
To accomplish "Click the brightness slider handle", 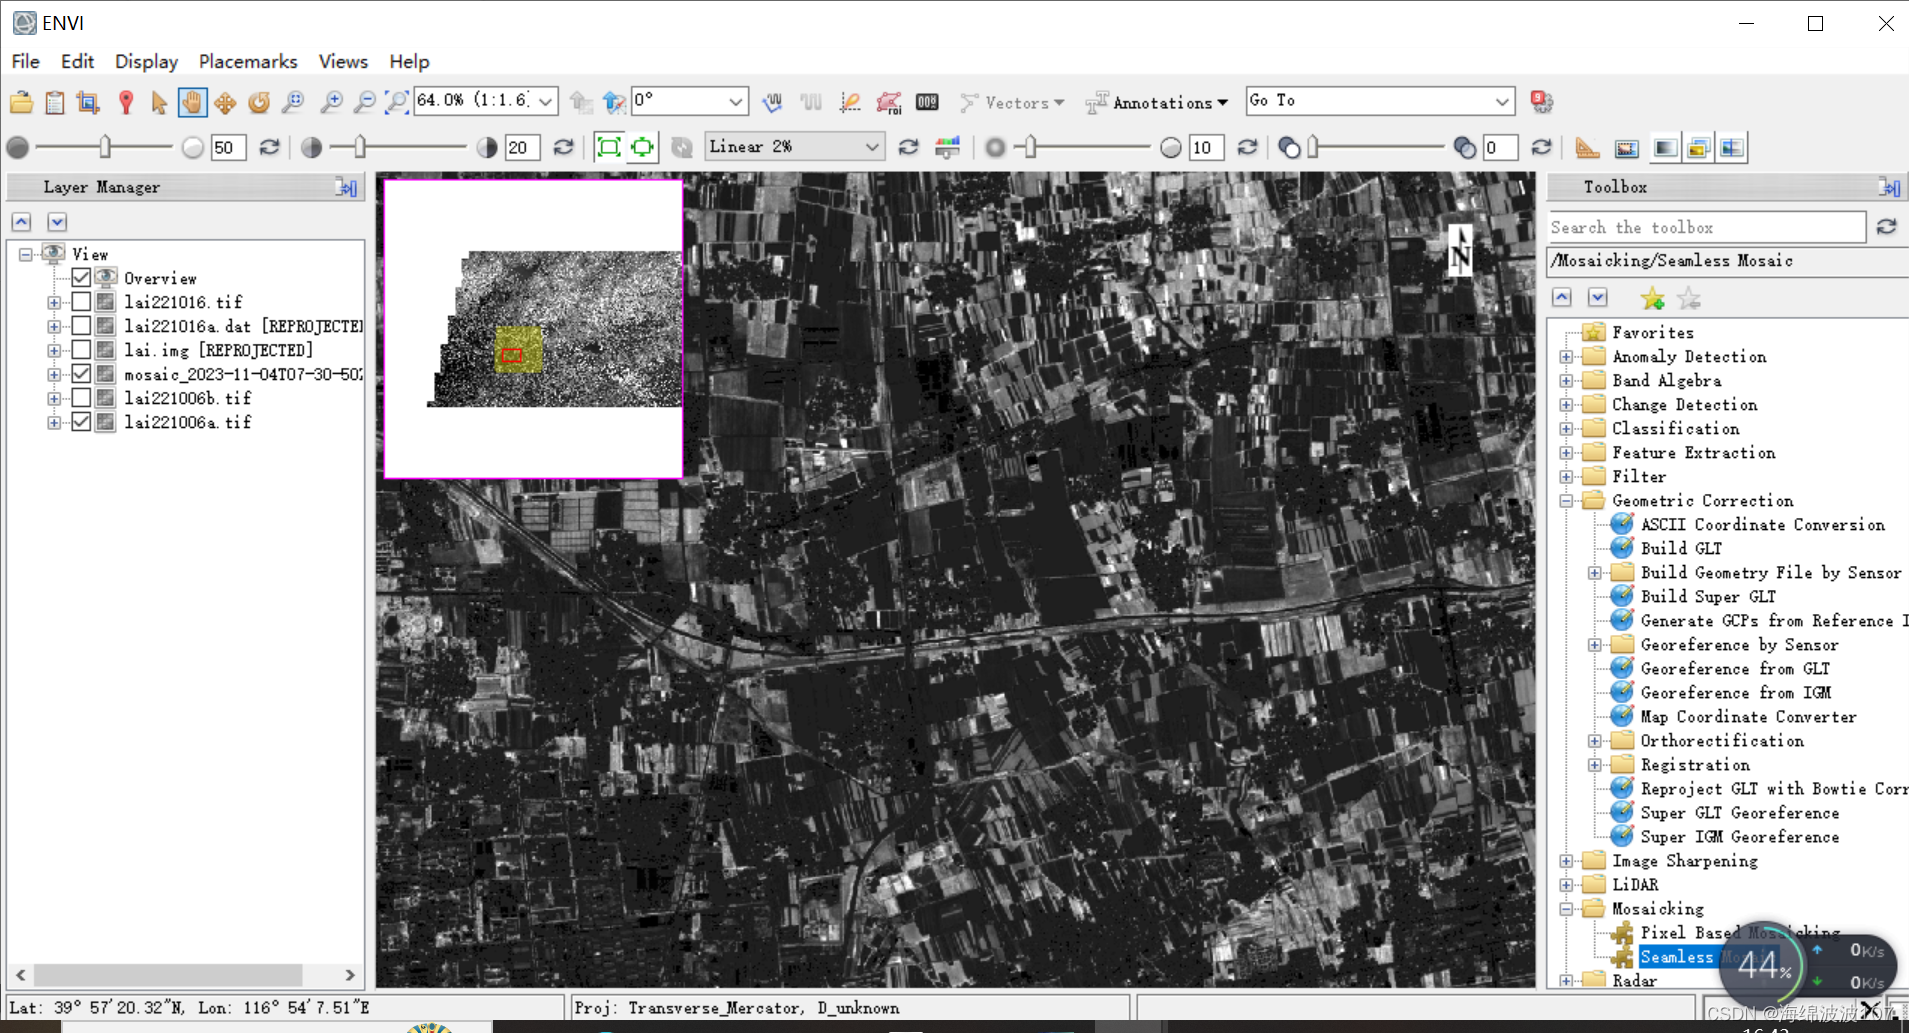I will [105, 147].
